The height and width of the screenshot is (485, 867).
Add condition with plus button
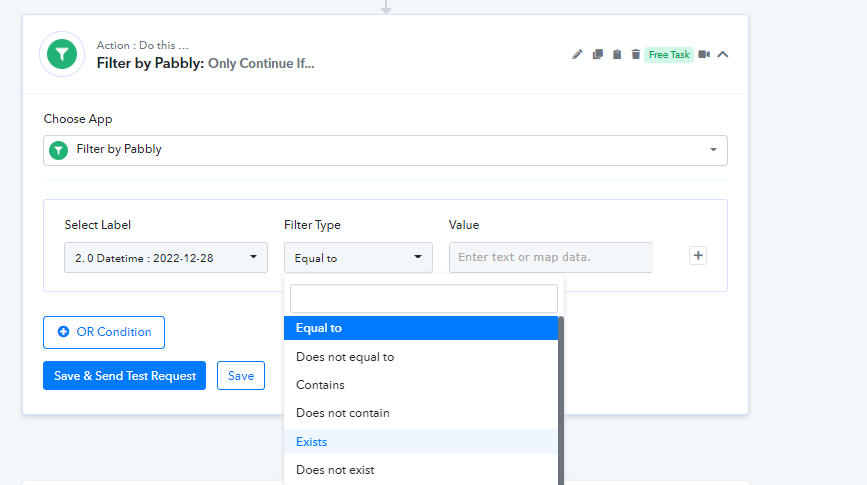tap(698, 255)
